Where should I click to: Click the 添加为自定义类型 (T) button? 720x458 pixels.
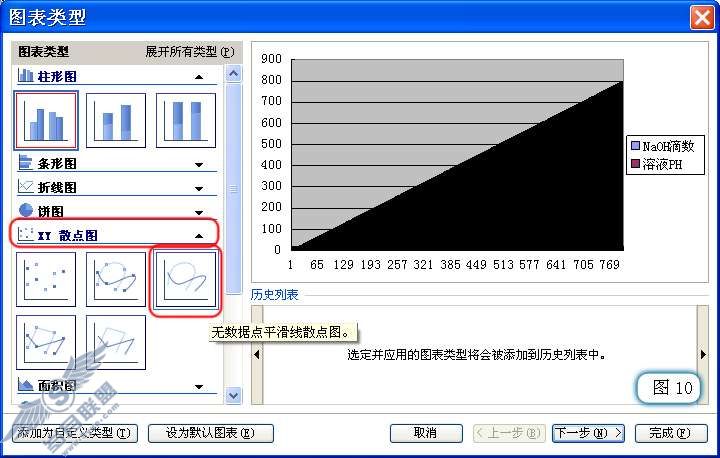74,433
